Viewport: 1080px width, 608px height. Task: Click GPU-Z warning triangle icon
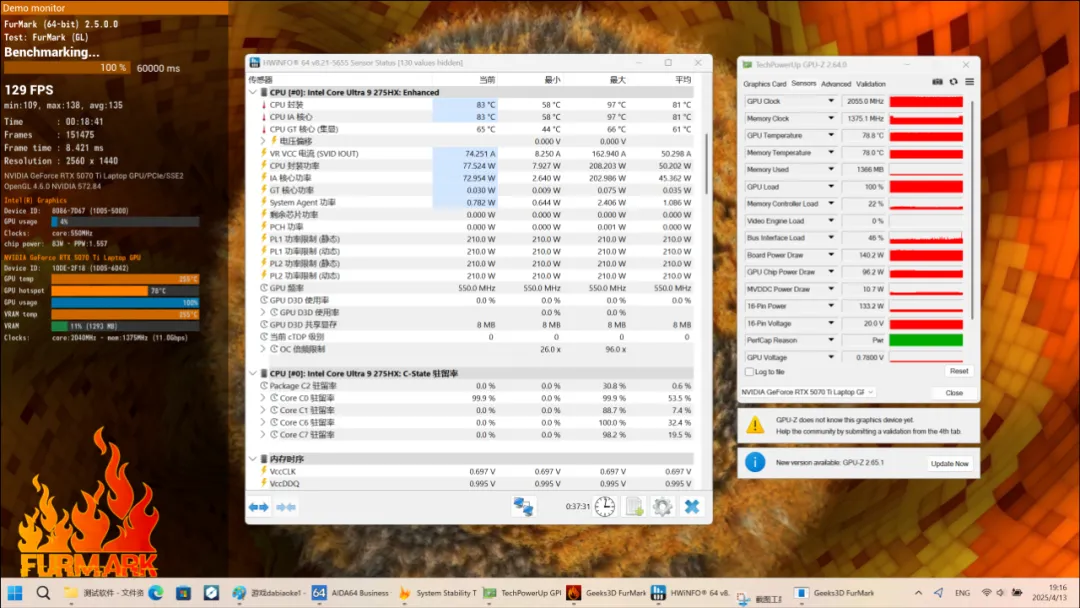pyautogui.click(x=755, y=425)
